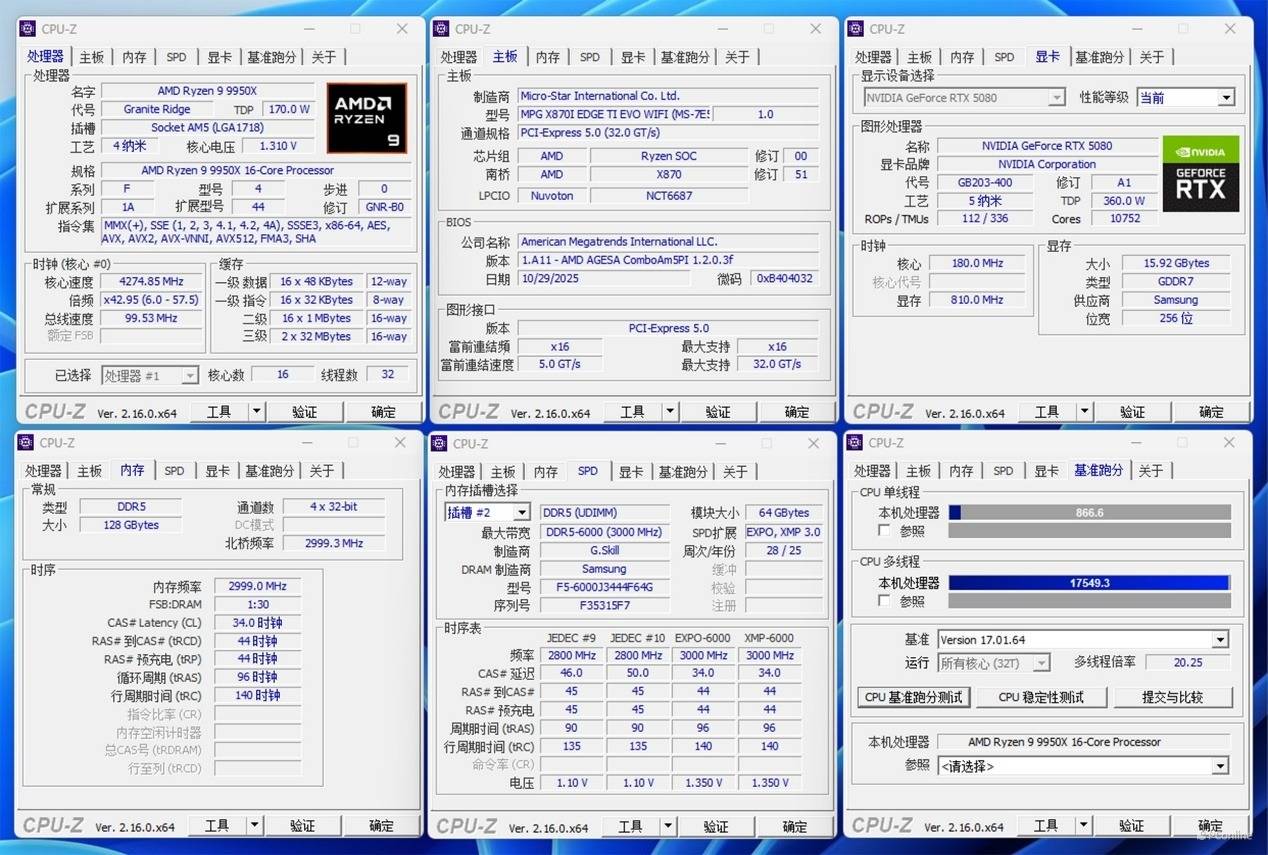Open 工具 dropdown arrow in processor window
This screenshot has width=1268, height=855.
click(256, 411)
